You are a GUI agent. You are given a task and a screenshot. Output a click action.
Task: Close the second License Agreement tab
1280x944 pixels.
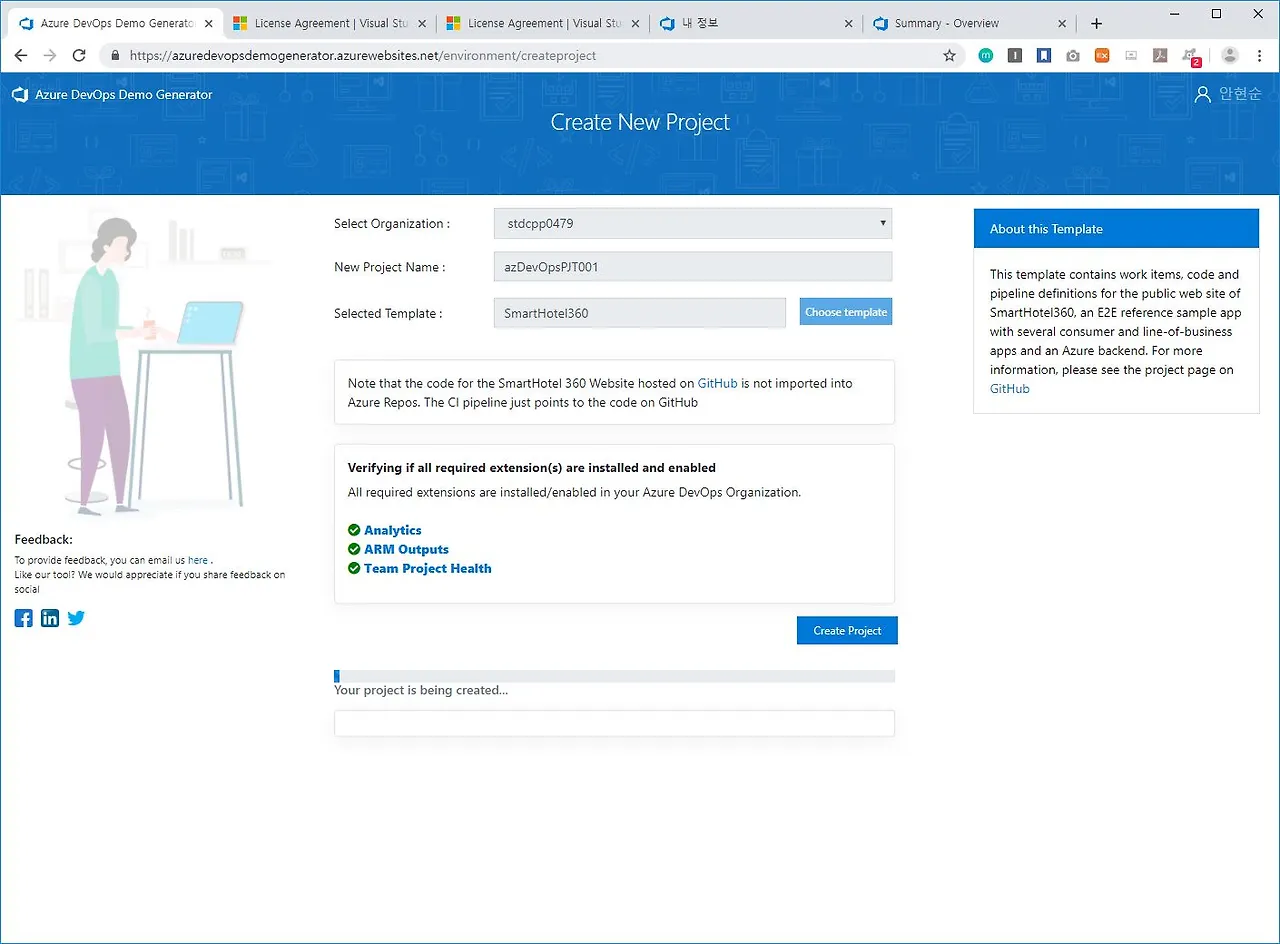click(x=636, y=24)
